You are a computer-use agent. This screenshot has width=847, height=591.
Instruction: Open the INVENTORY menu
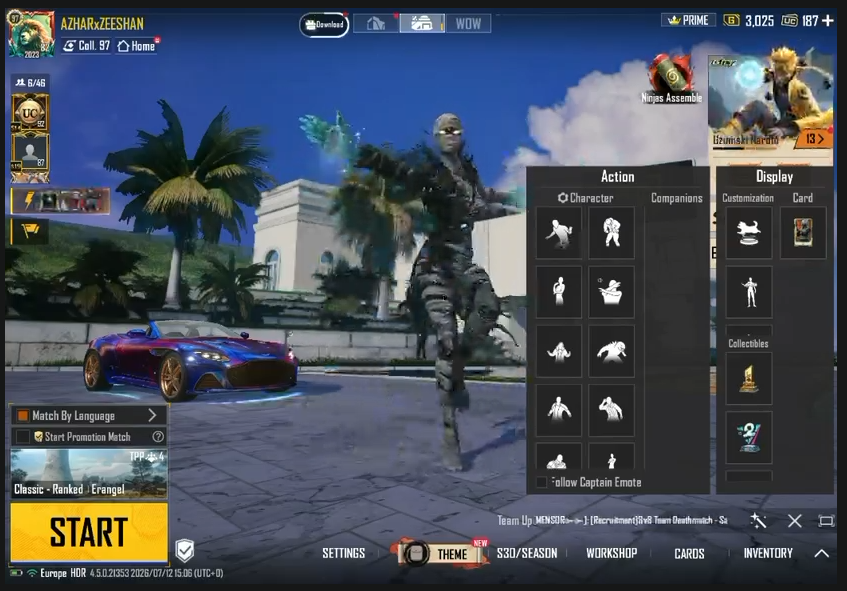tap(768, 553)
